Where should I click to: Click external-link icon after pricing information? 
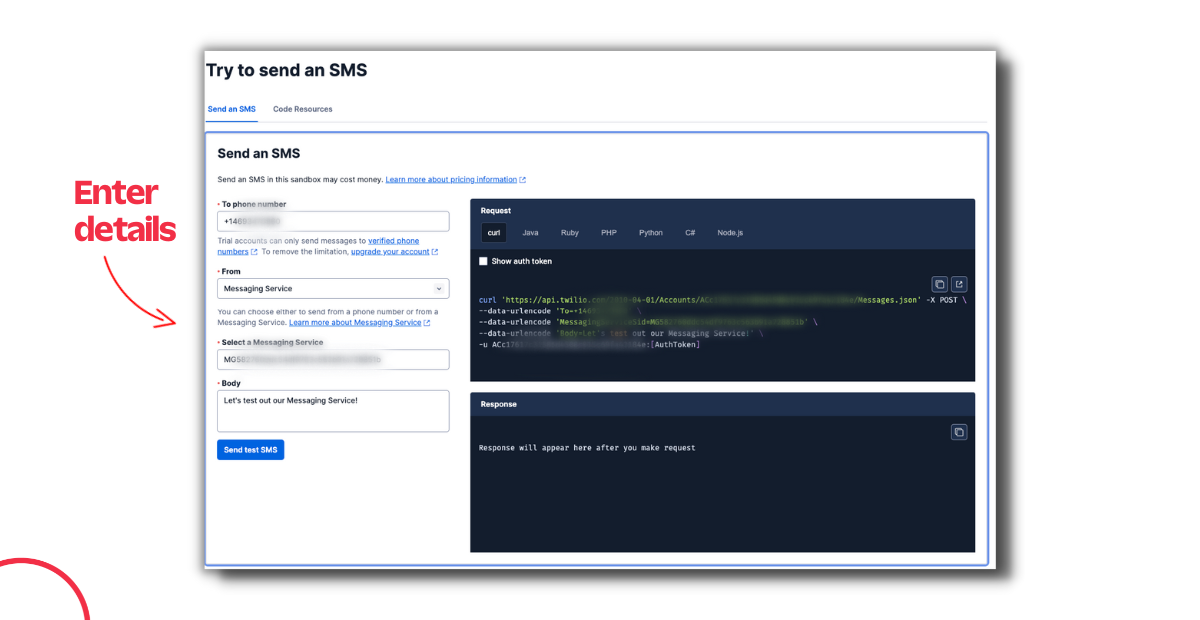pyautogui.click(x=523, y=180)
